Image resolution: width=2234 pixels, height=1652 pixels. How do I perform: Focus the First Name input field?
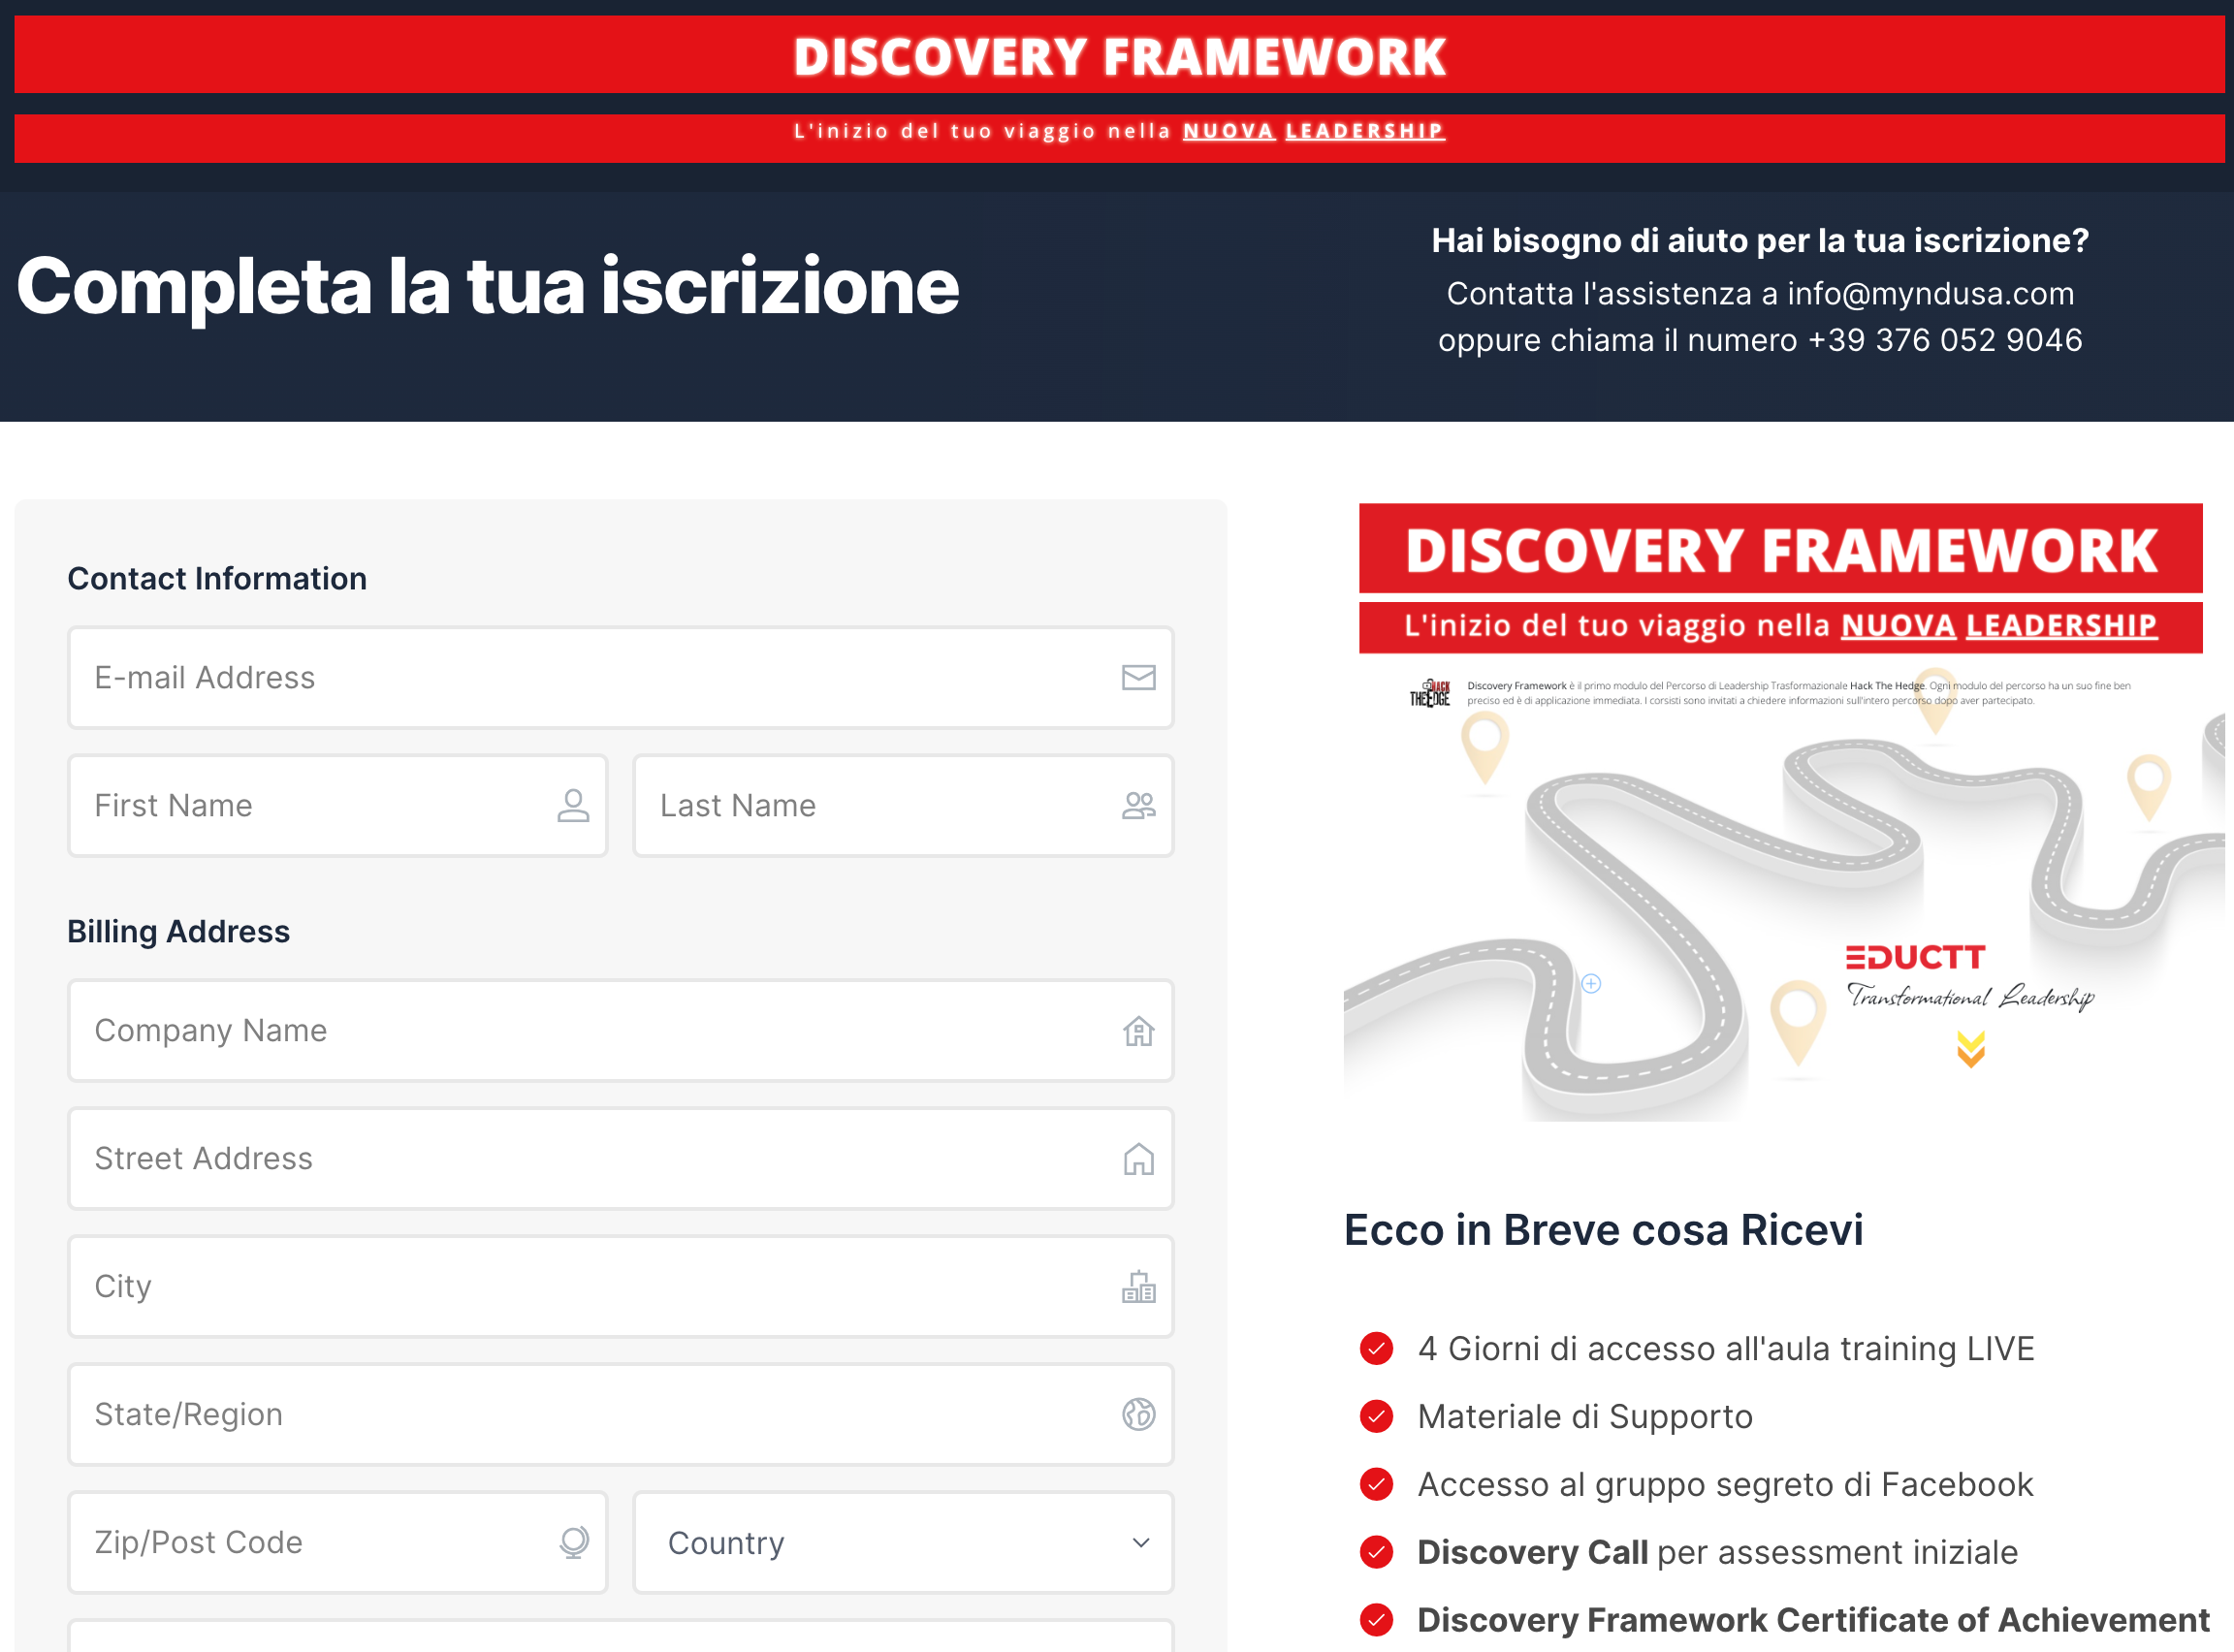pos(338,806)
